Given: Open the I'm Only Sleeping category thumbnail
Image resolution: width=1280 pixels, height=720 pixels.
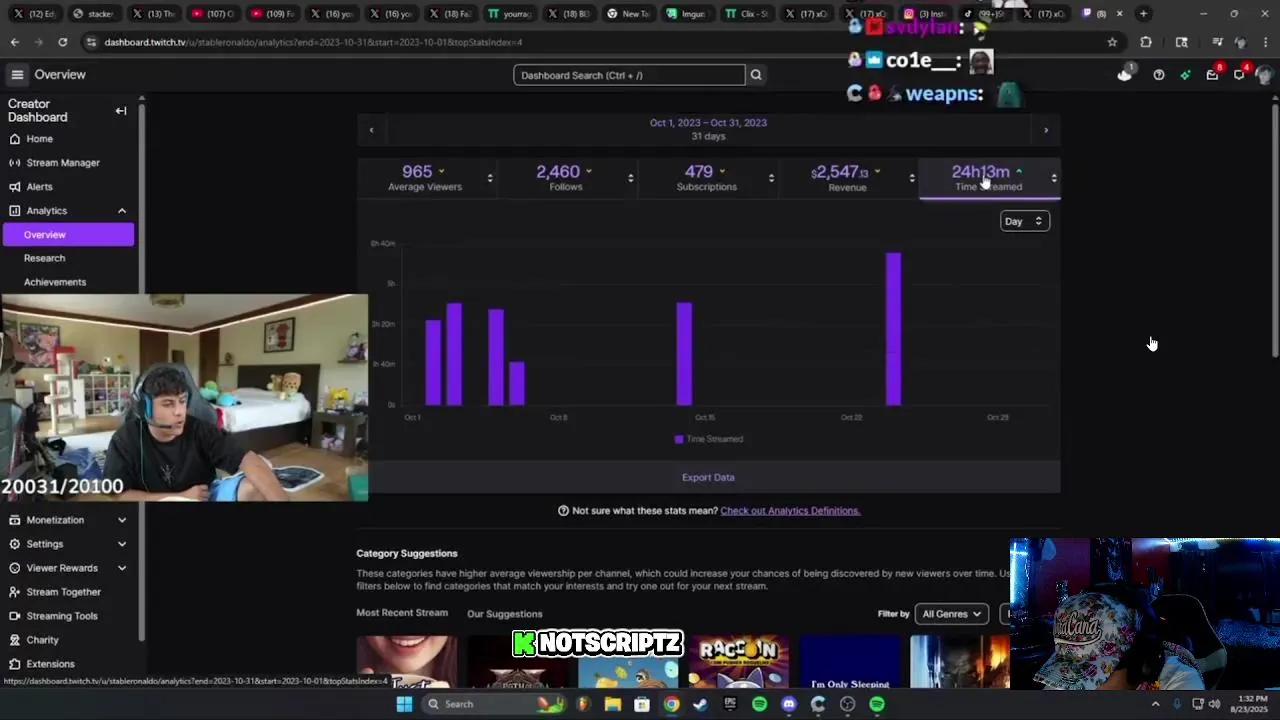Looking at the screenshot, I should 850,662.
